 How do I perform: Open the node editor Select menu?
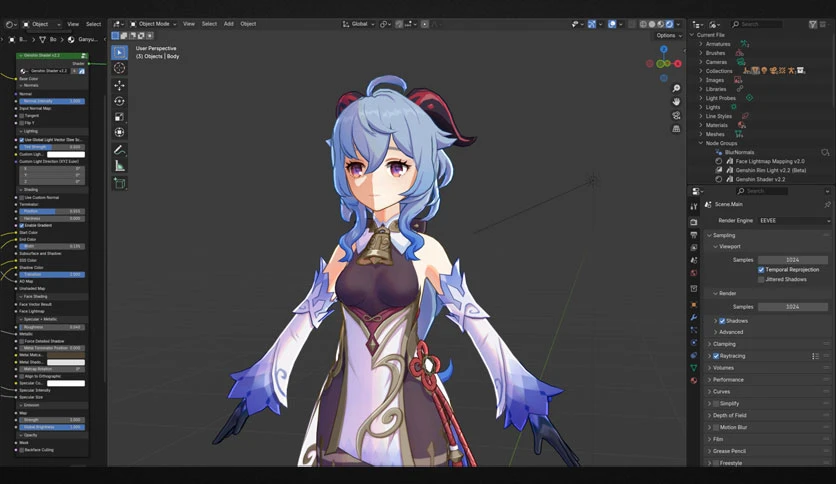[93, 24]
